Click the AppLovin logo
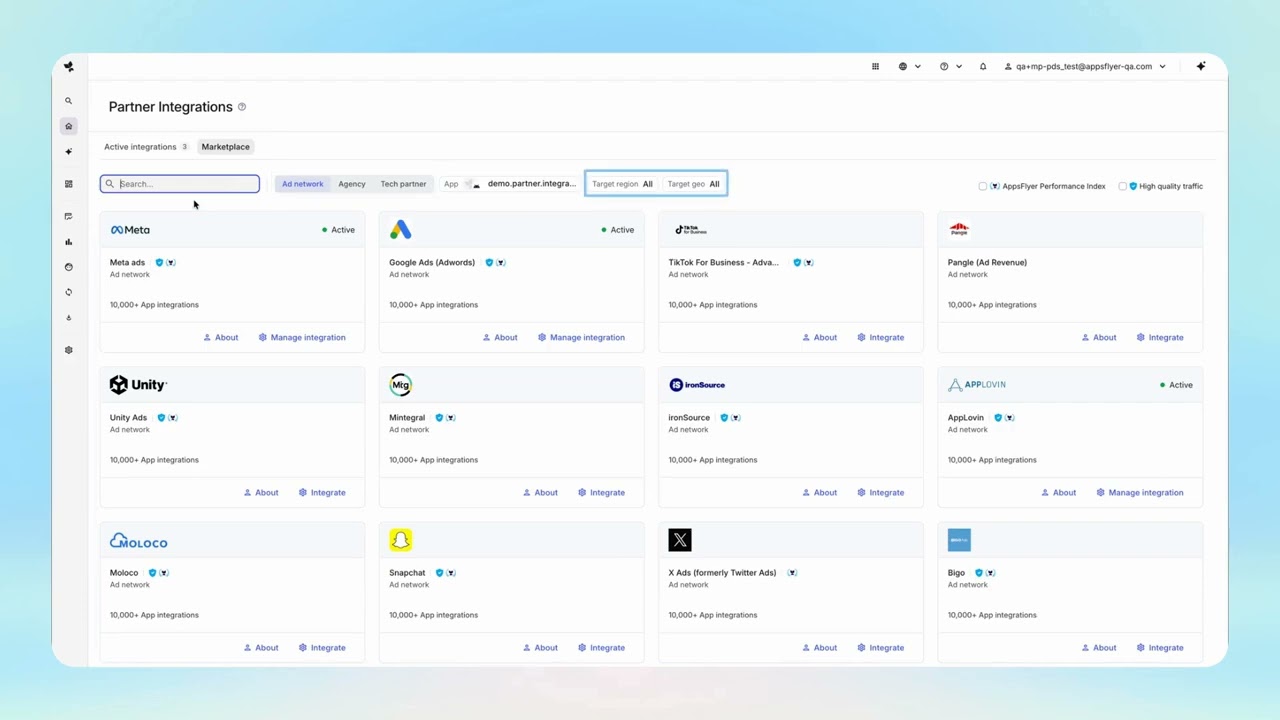This screenshot has width=1280, height=720. 977,385
